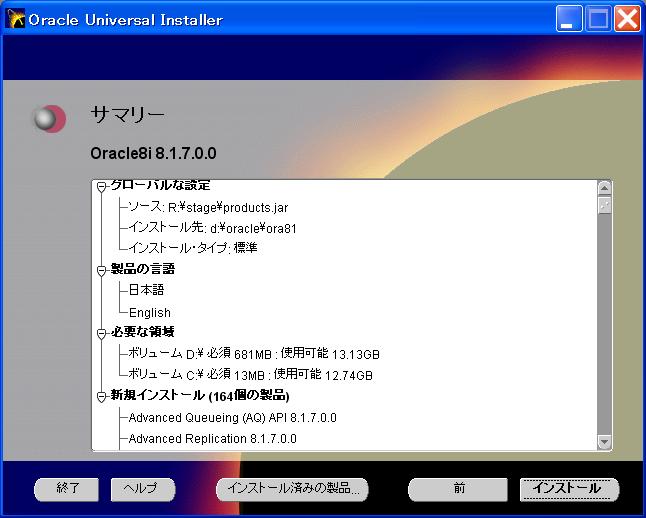Screen dimensions: 646x518
Task: Collapse the グローバルな設定 tree node
Action: (x=101, y=187)
